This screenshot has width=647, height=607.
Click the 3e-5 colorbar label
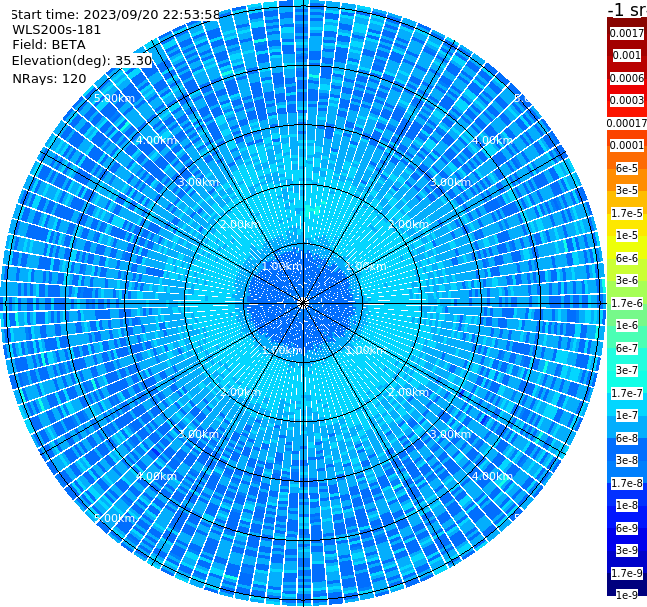(627, 190)
